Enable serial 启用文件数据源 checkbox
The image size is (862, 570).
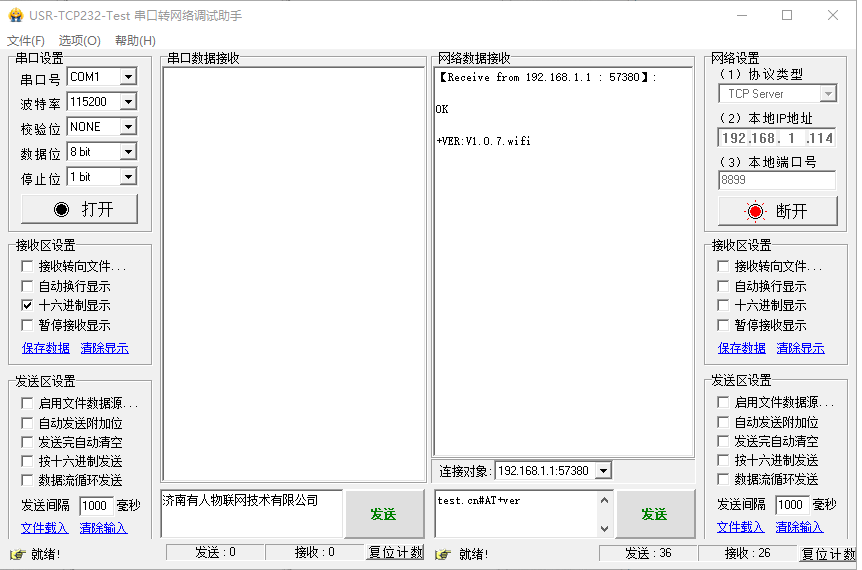tap(27, 403)
